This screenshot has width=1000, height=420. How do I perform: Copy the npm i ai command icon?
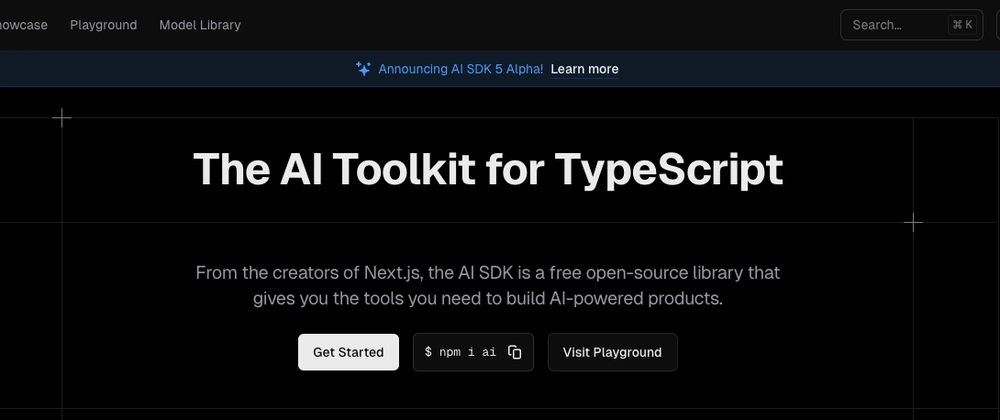[515, 352]
